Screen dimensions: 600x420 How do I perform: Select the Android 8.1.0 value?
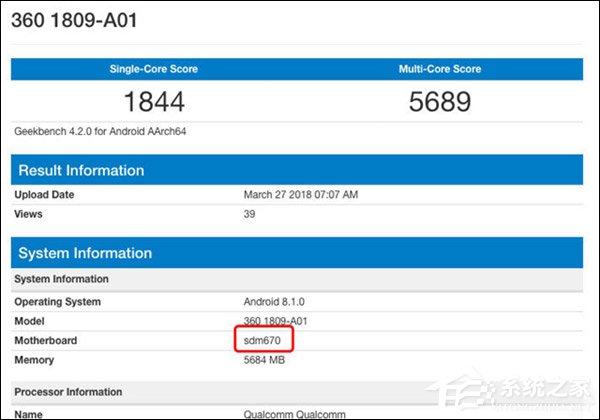coord(274,301)
